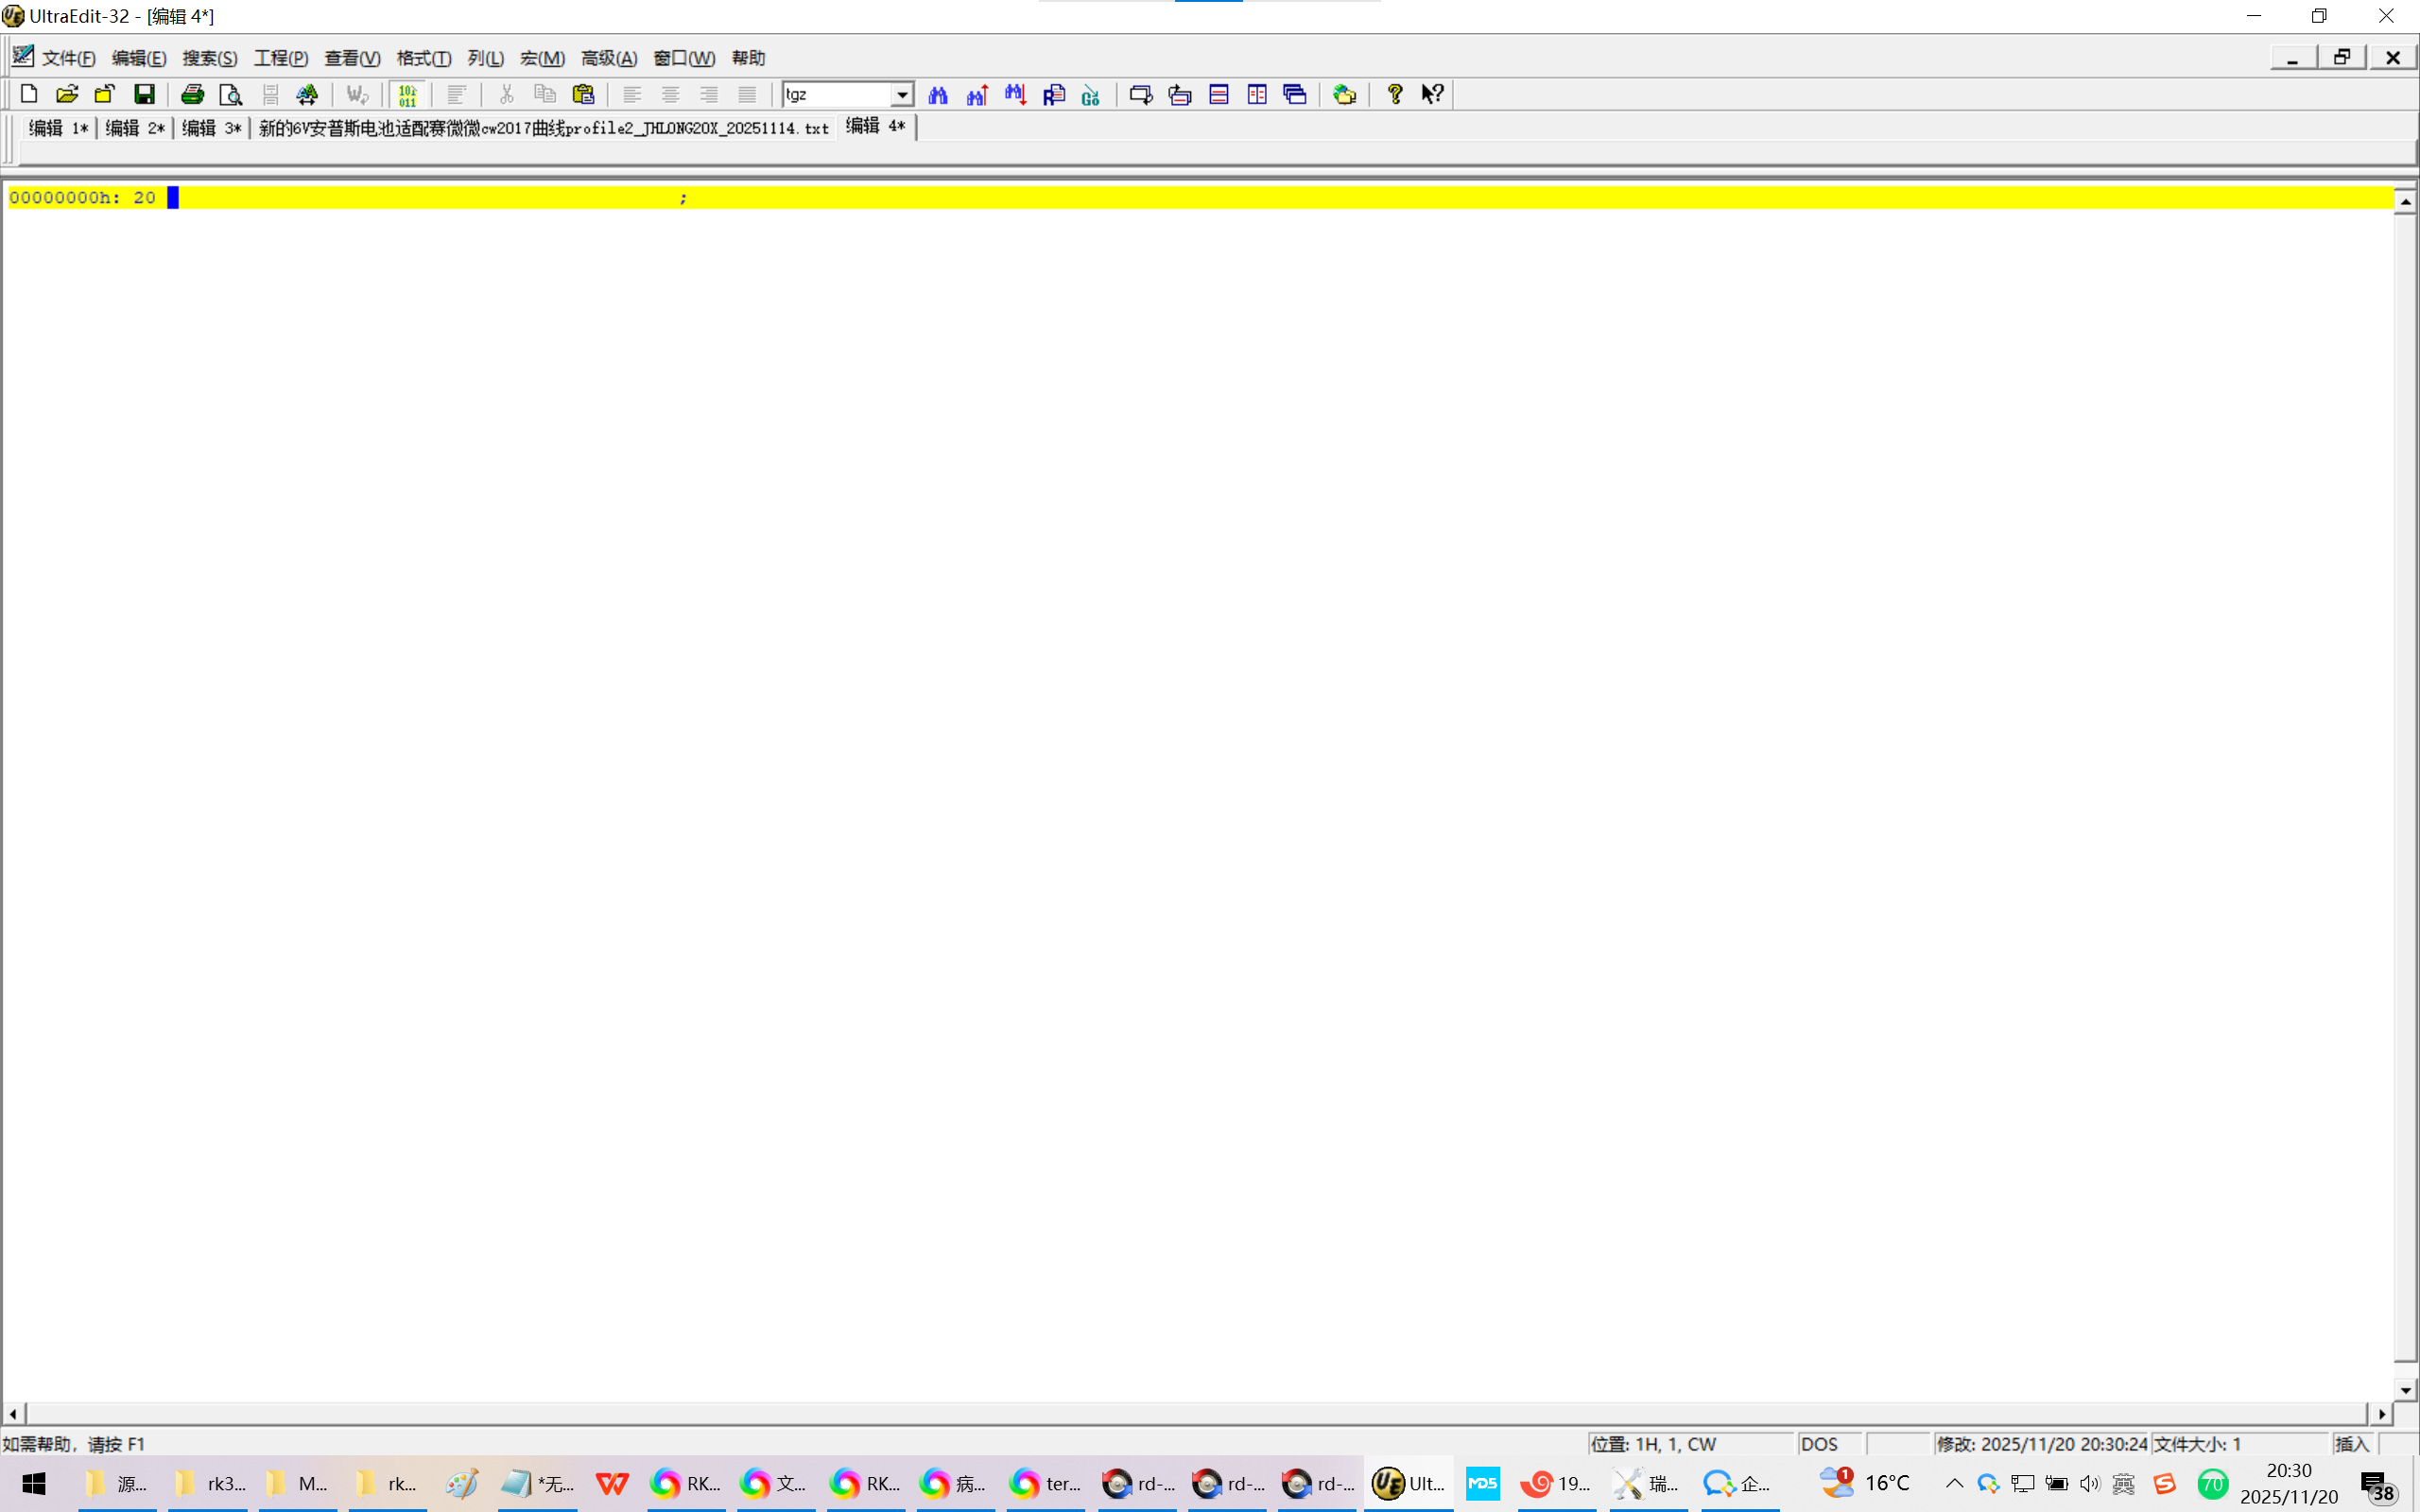The width and height of the screenshot is (2420, 1512).
Task: Switch to the 编辑 2* tab
Action: click(x=134, y=128)
